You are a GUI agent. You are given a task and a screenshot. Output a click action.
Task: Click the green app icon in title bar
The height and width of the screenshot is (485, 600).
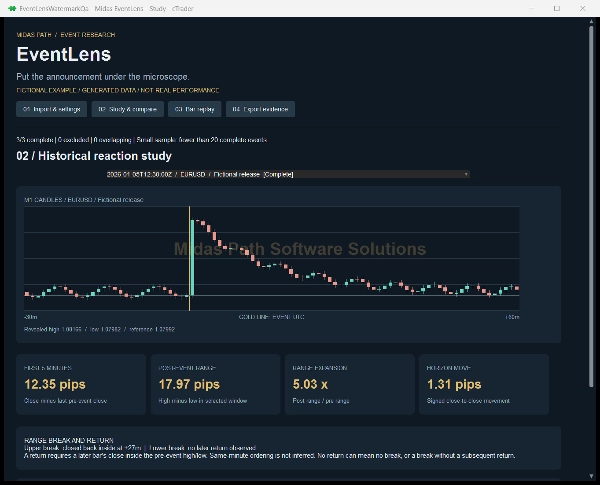[12, 8]
